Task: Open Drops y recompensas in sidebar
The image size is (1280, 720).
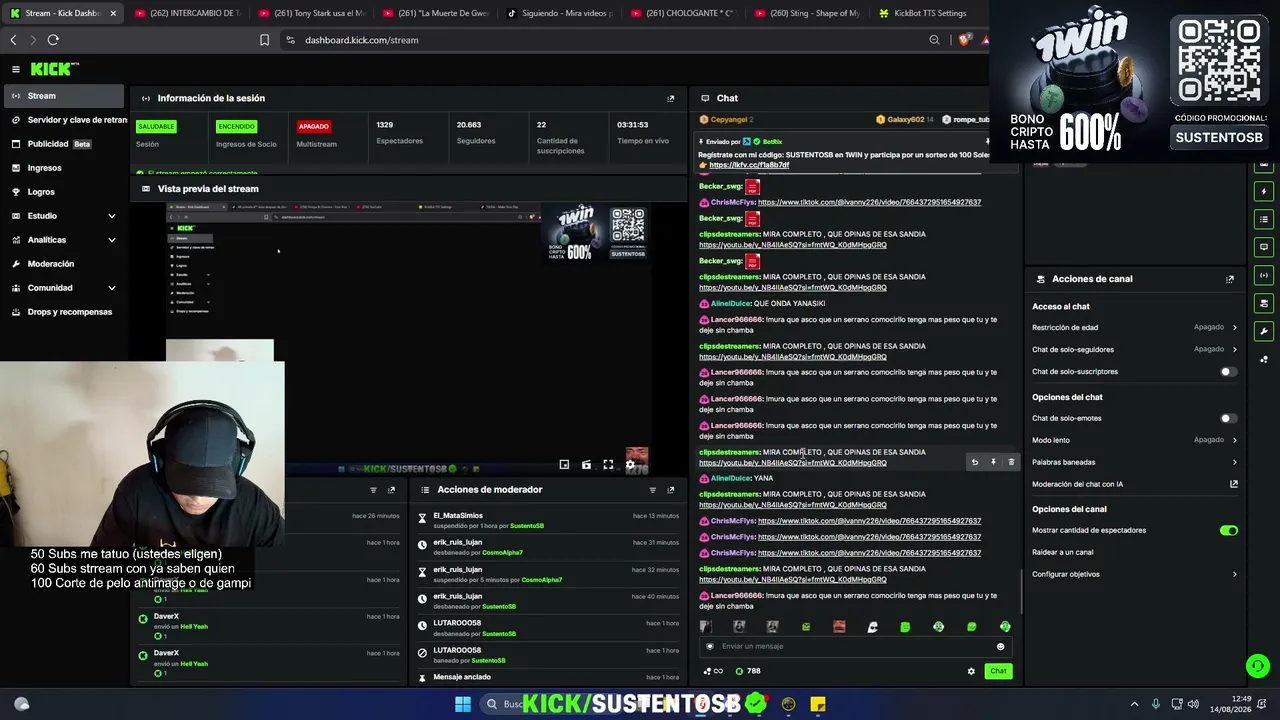Action: click(65, 312)
